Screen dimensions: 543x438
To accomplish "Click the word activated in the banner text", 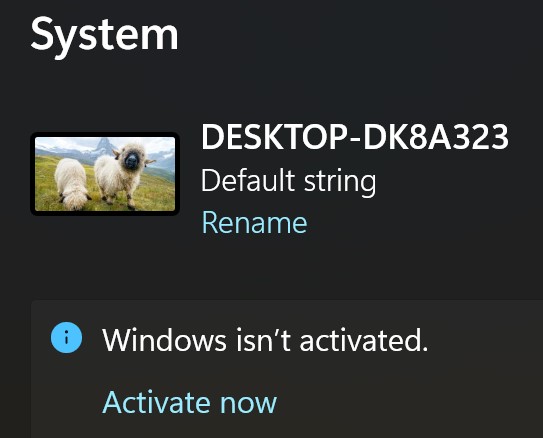I will point(364,340).
